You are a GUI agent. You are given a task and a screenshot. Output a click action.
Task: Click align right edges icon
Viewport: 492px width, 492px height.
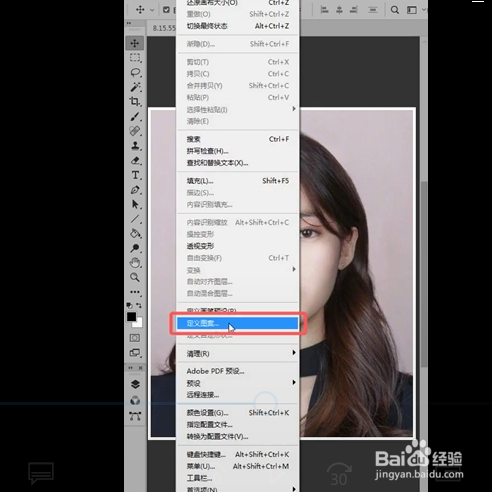pyautogui.click(x=354, y=10)
